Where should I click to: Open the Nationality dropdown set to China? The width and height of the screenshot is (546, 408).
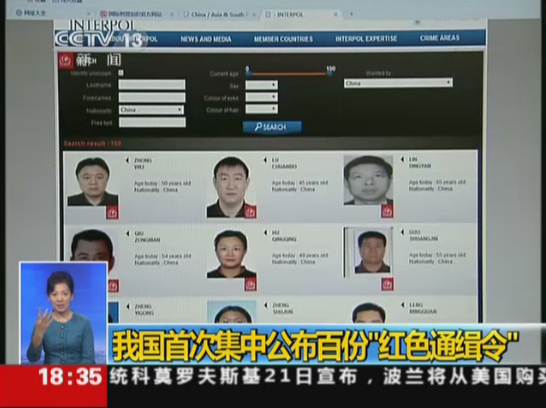coord(151,110)
